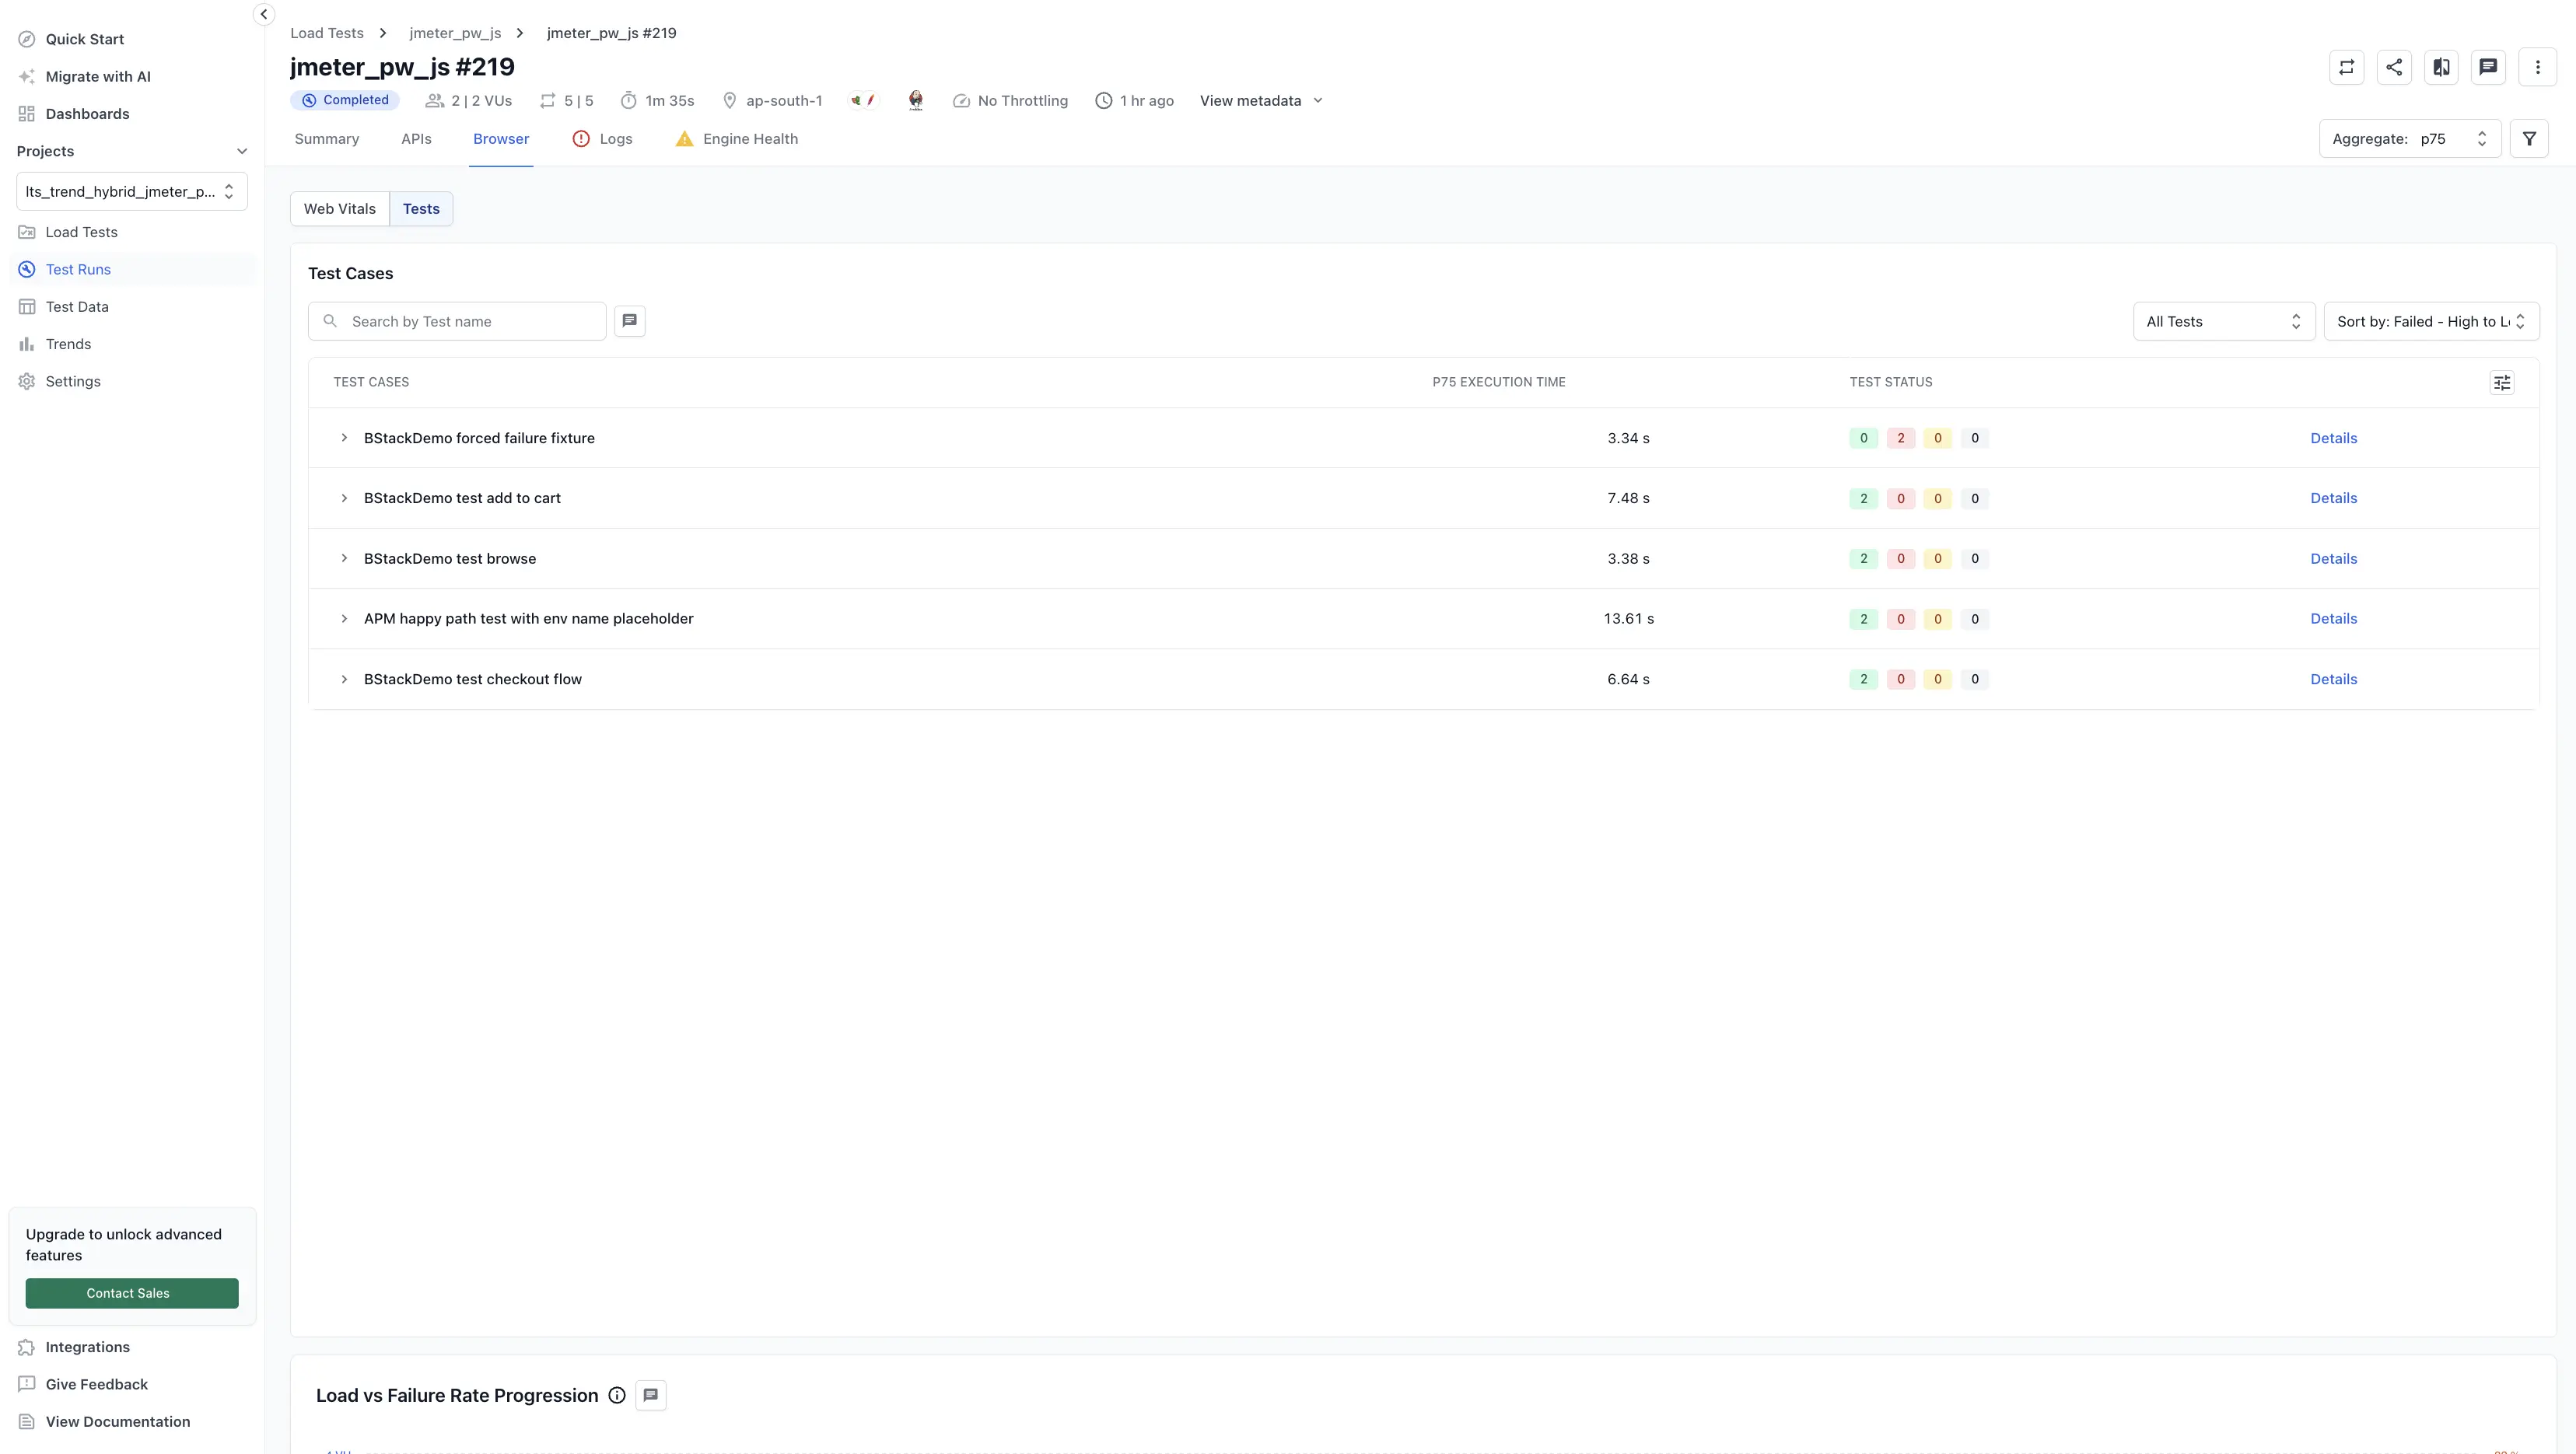Open the lts_trend_hybrid_jmeter project selector
Viewport: 2576px width, 1454px height.
point(131,191)
